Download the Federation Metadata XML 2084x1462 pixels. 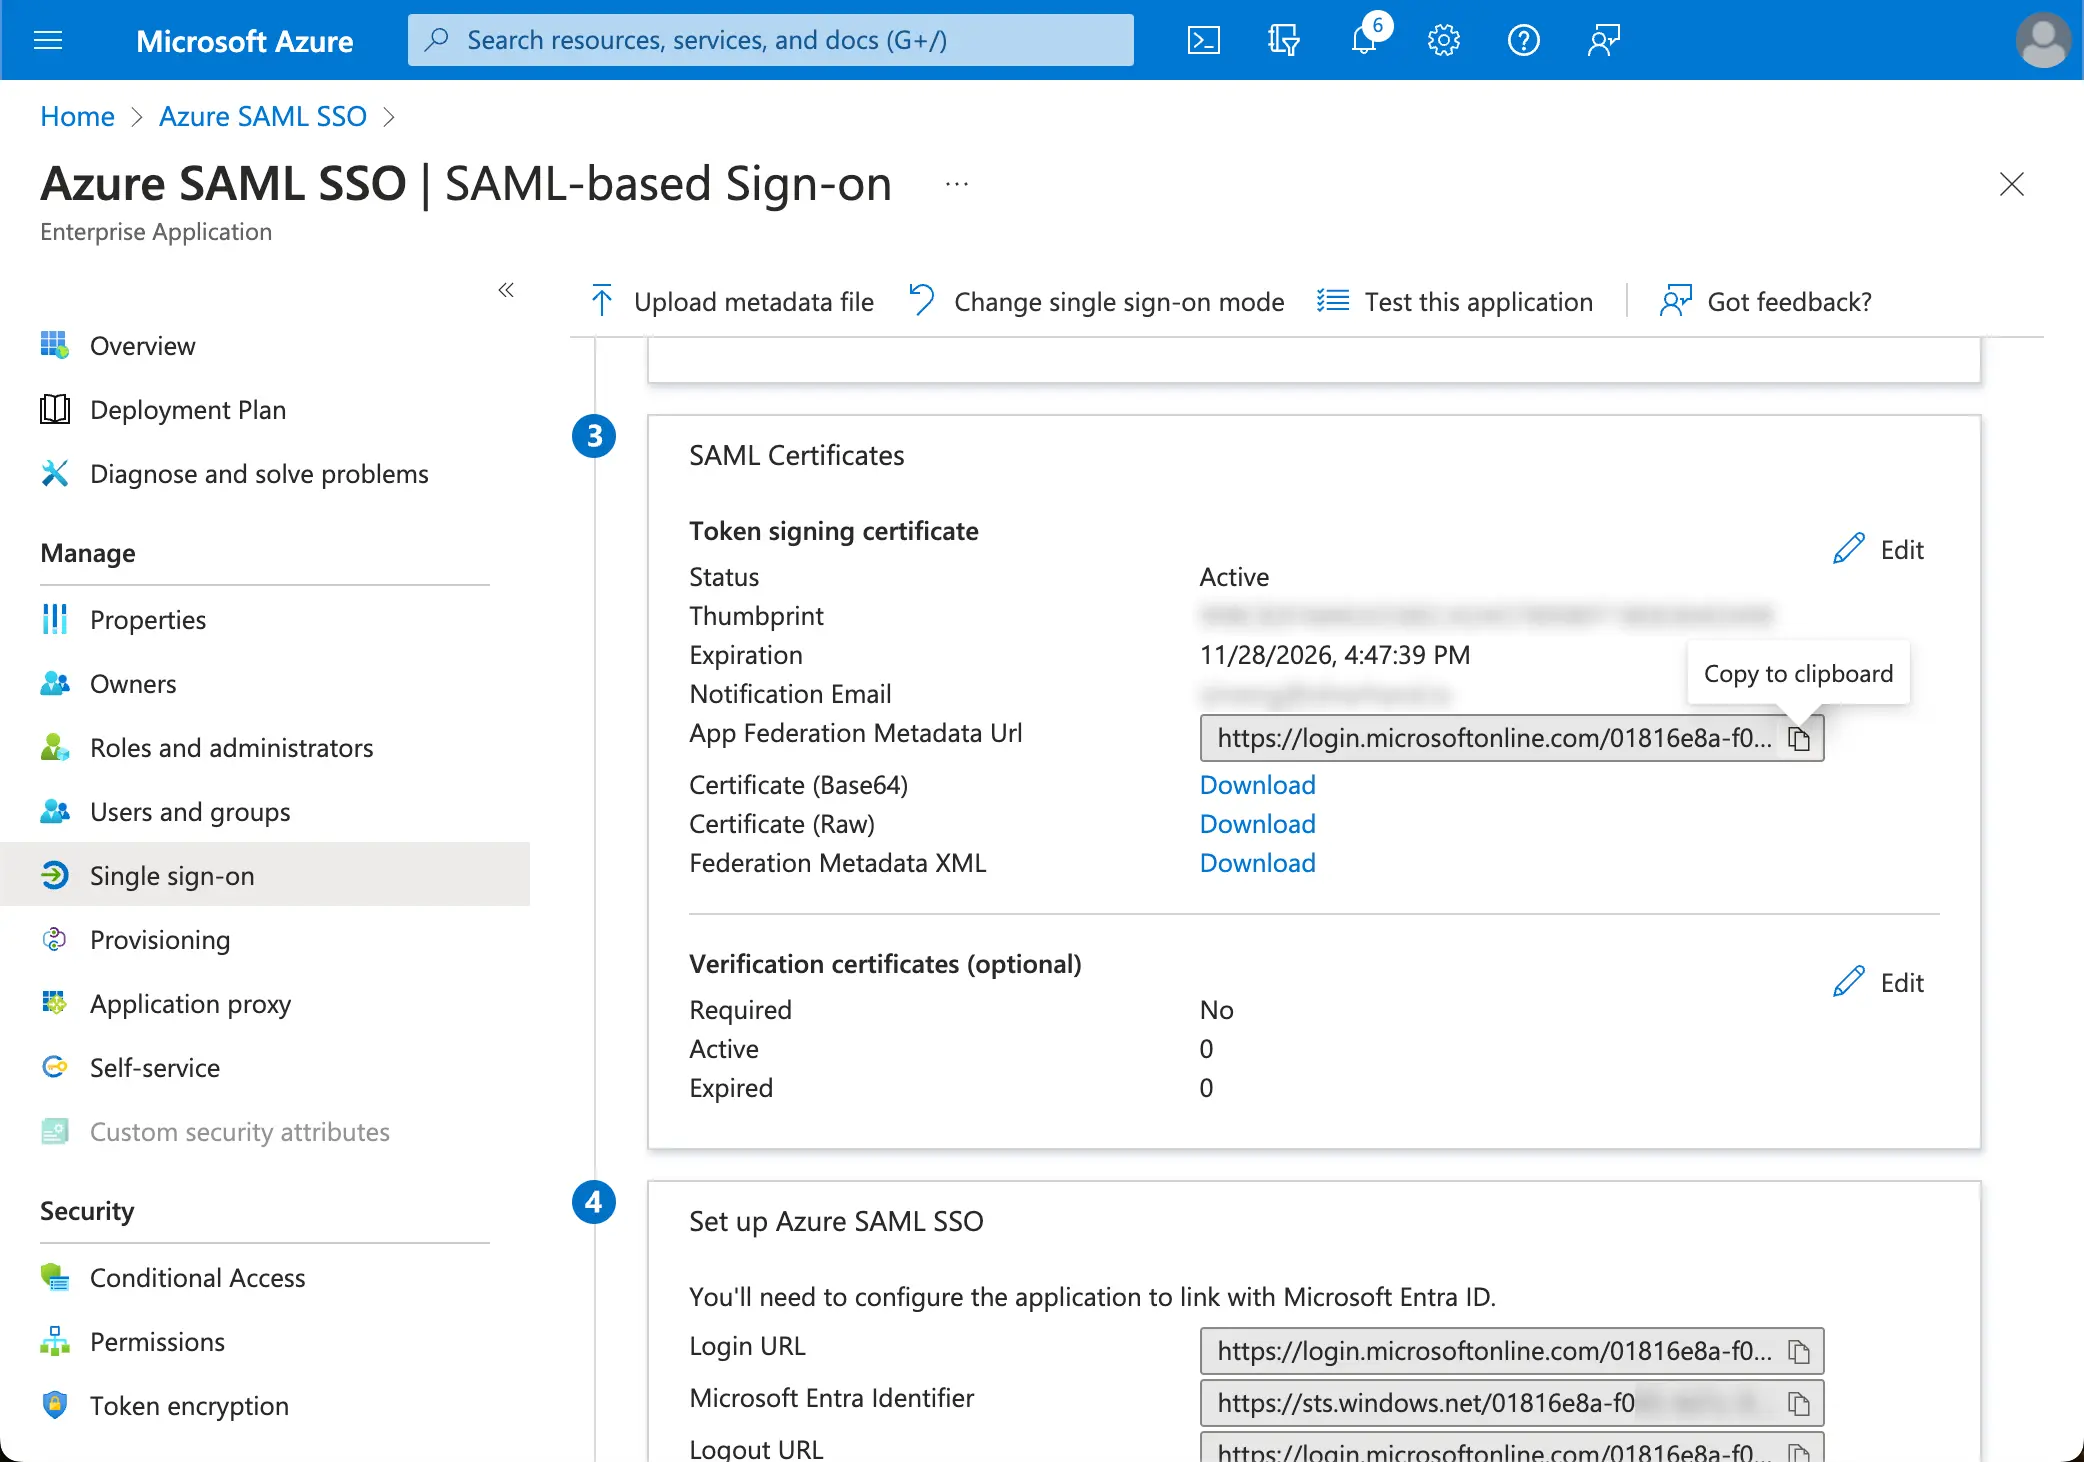1257,863
